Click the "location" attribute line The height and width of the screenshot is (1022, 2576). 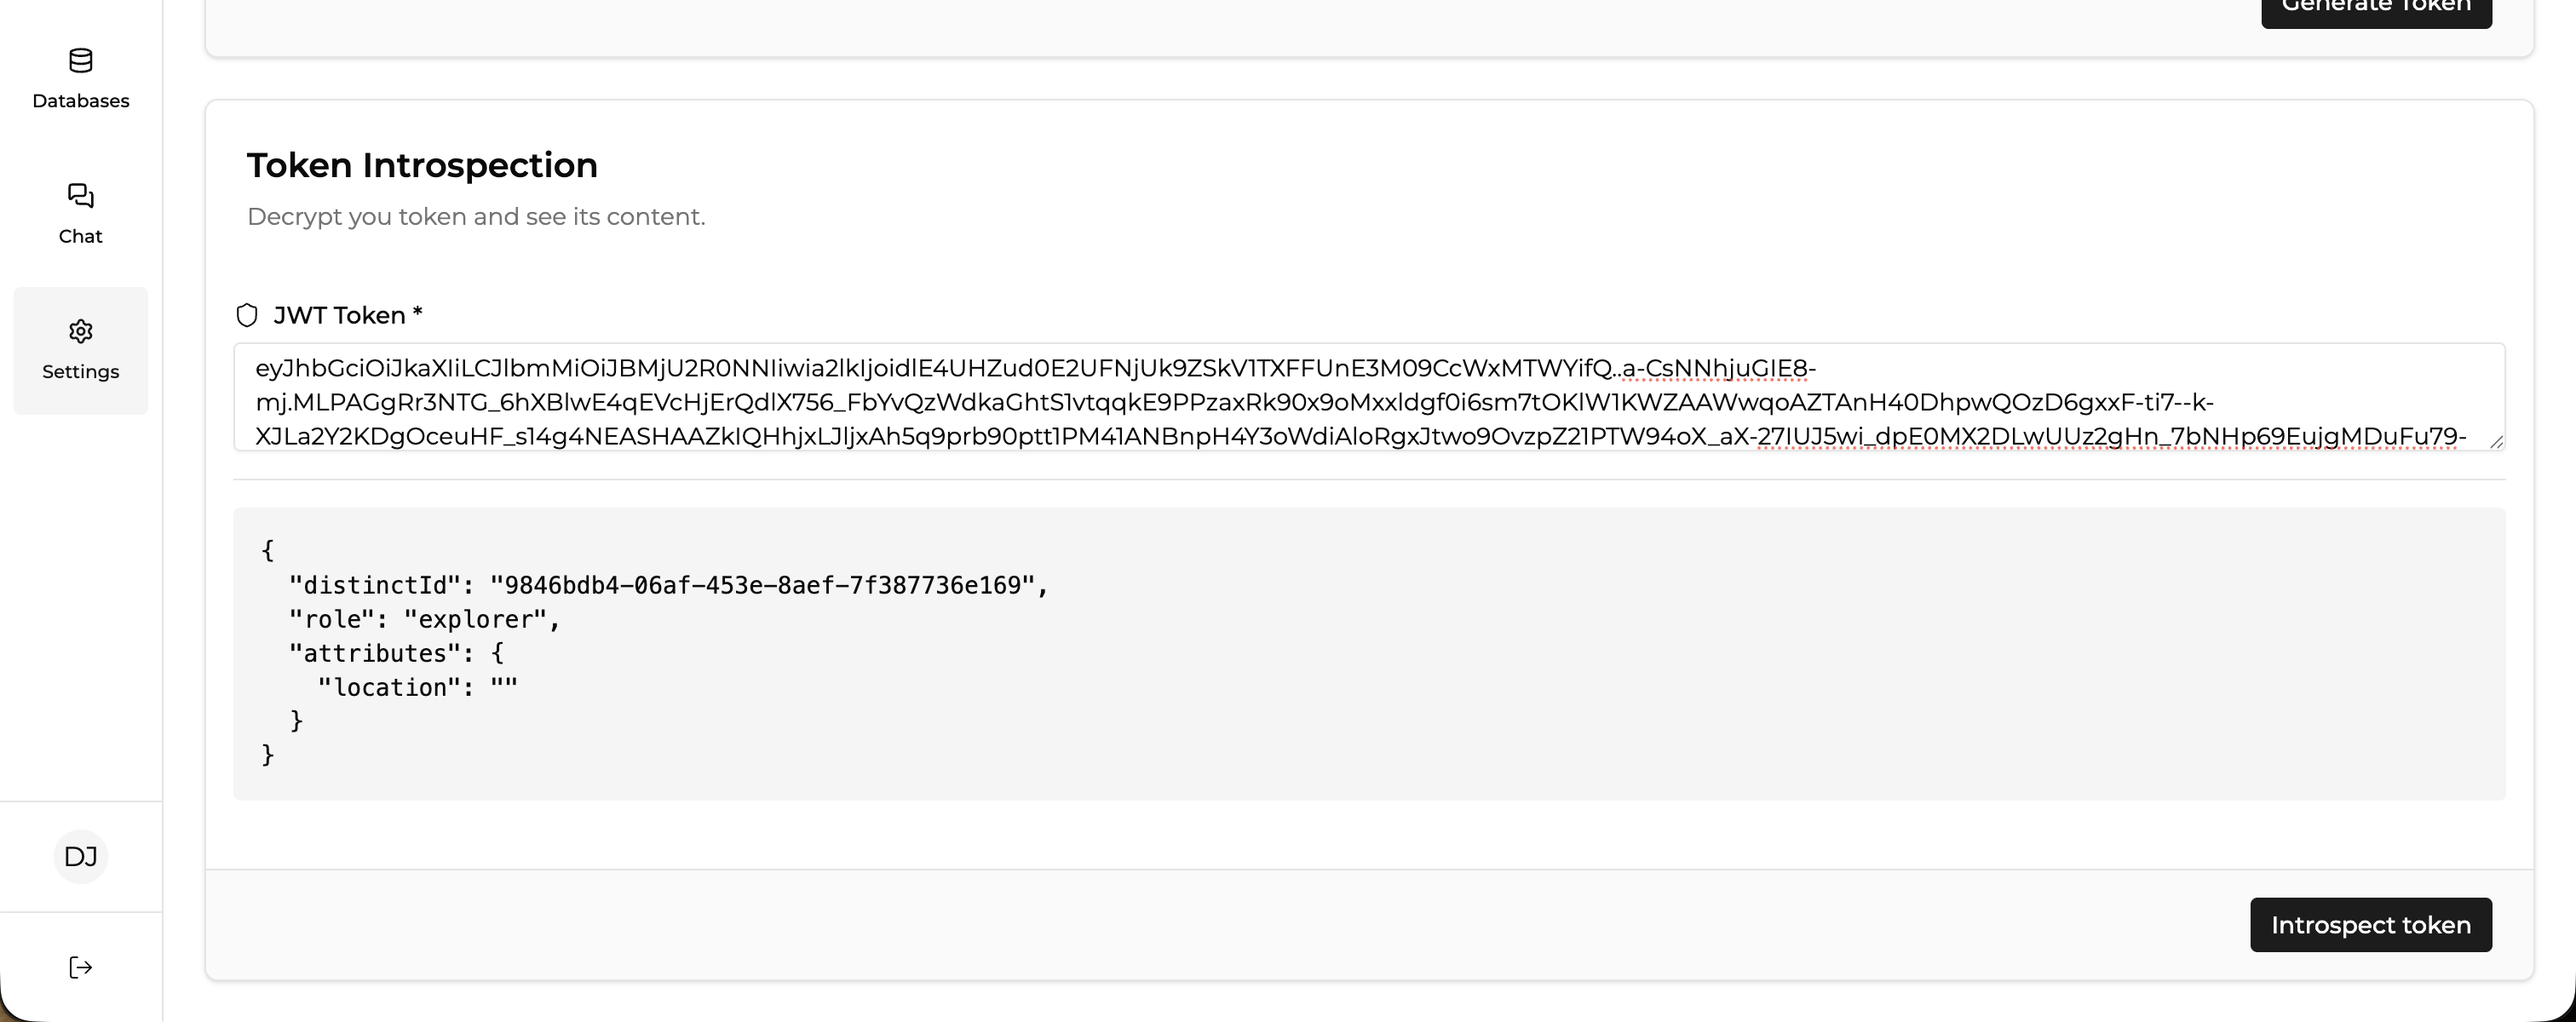[417, 688]
